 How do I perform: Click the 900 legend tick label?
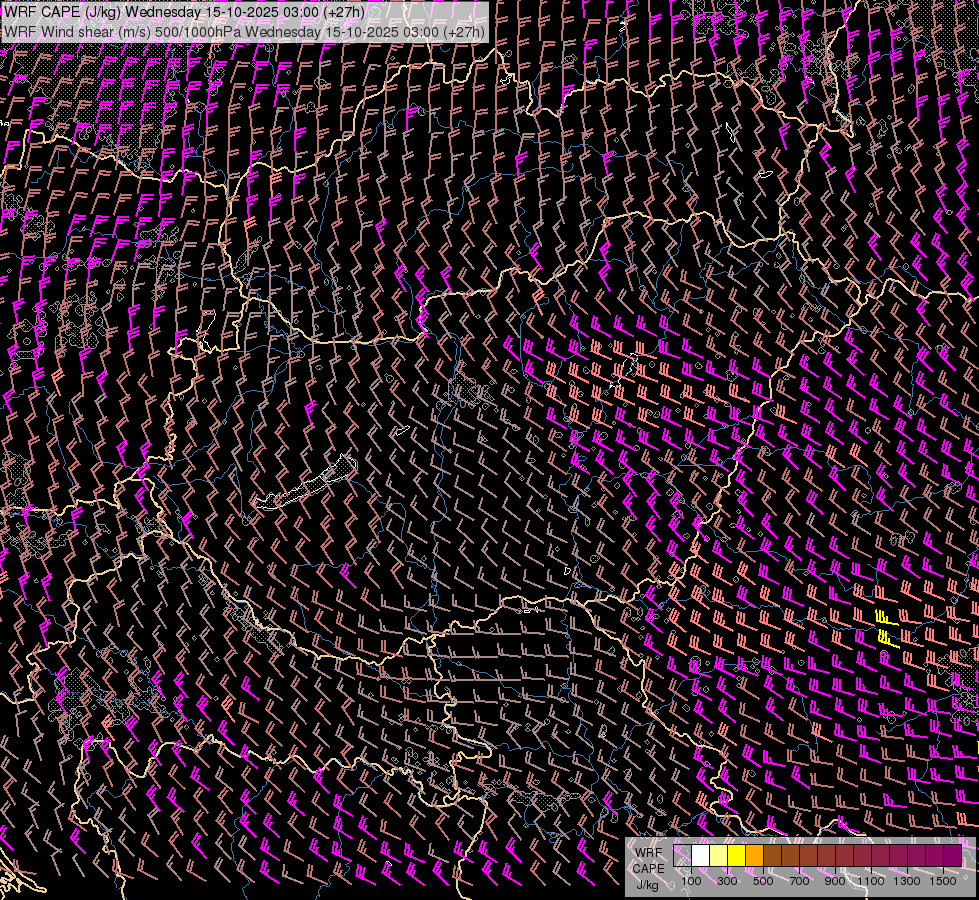tap(835, 881)
